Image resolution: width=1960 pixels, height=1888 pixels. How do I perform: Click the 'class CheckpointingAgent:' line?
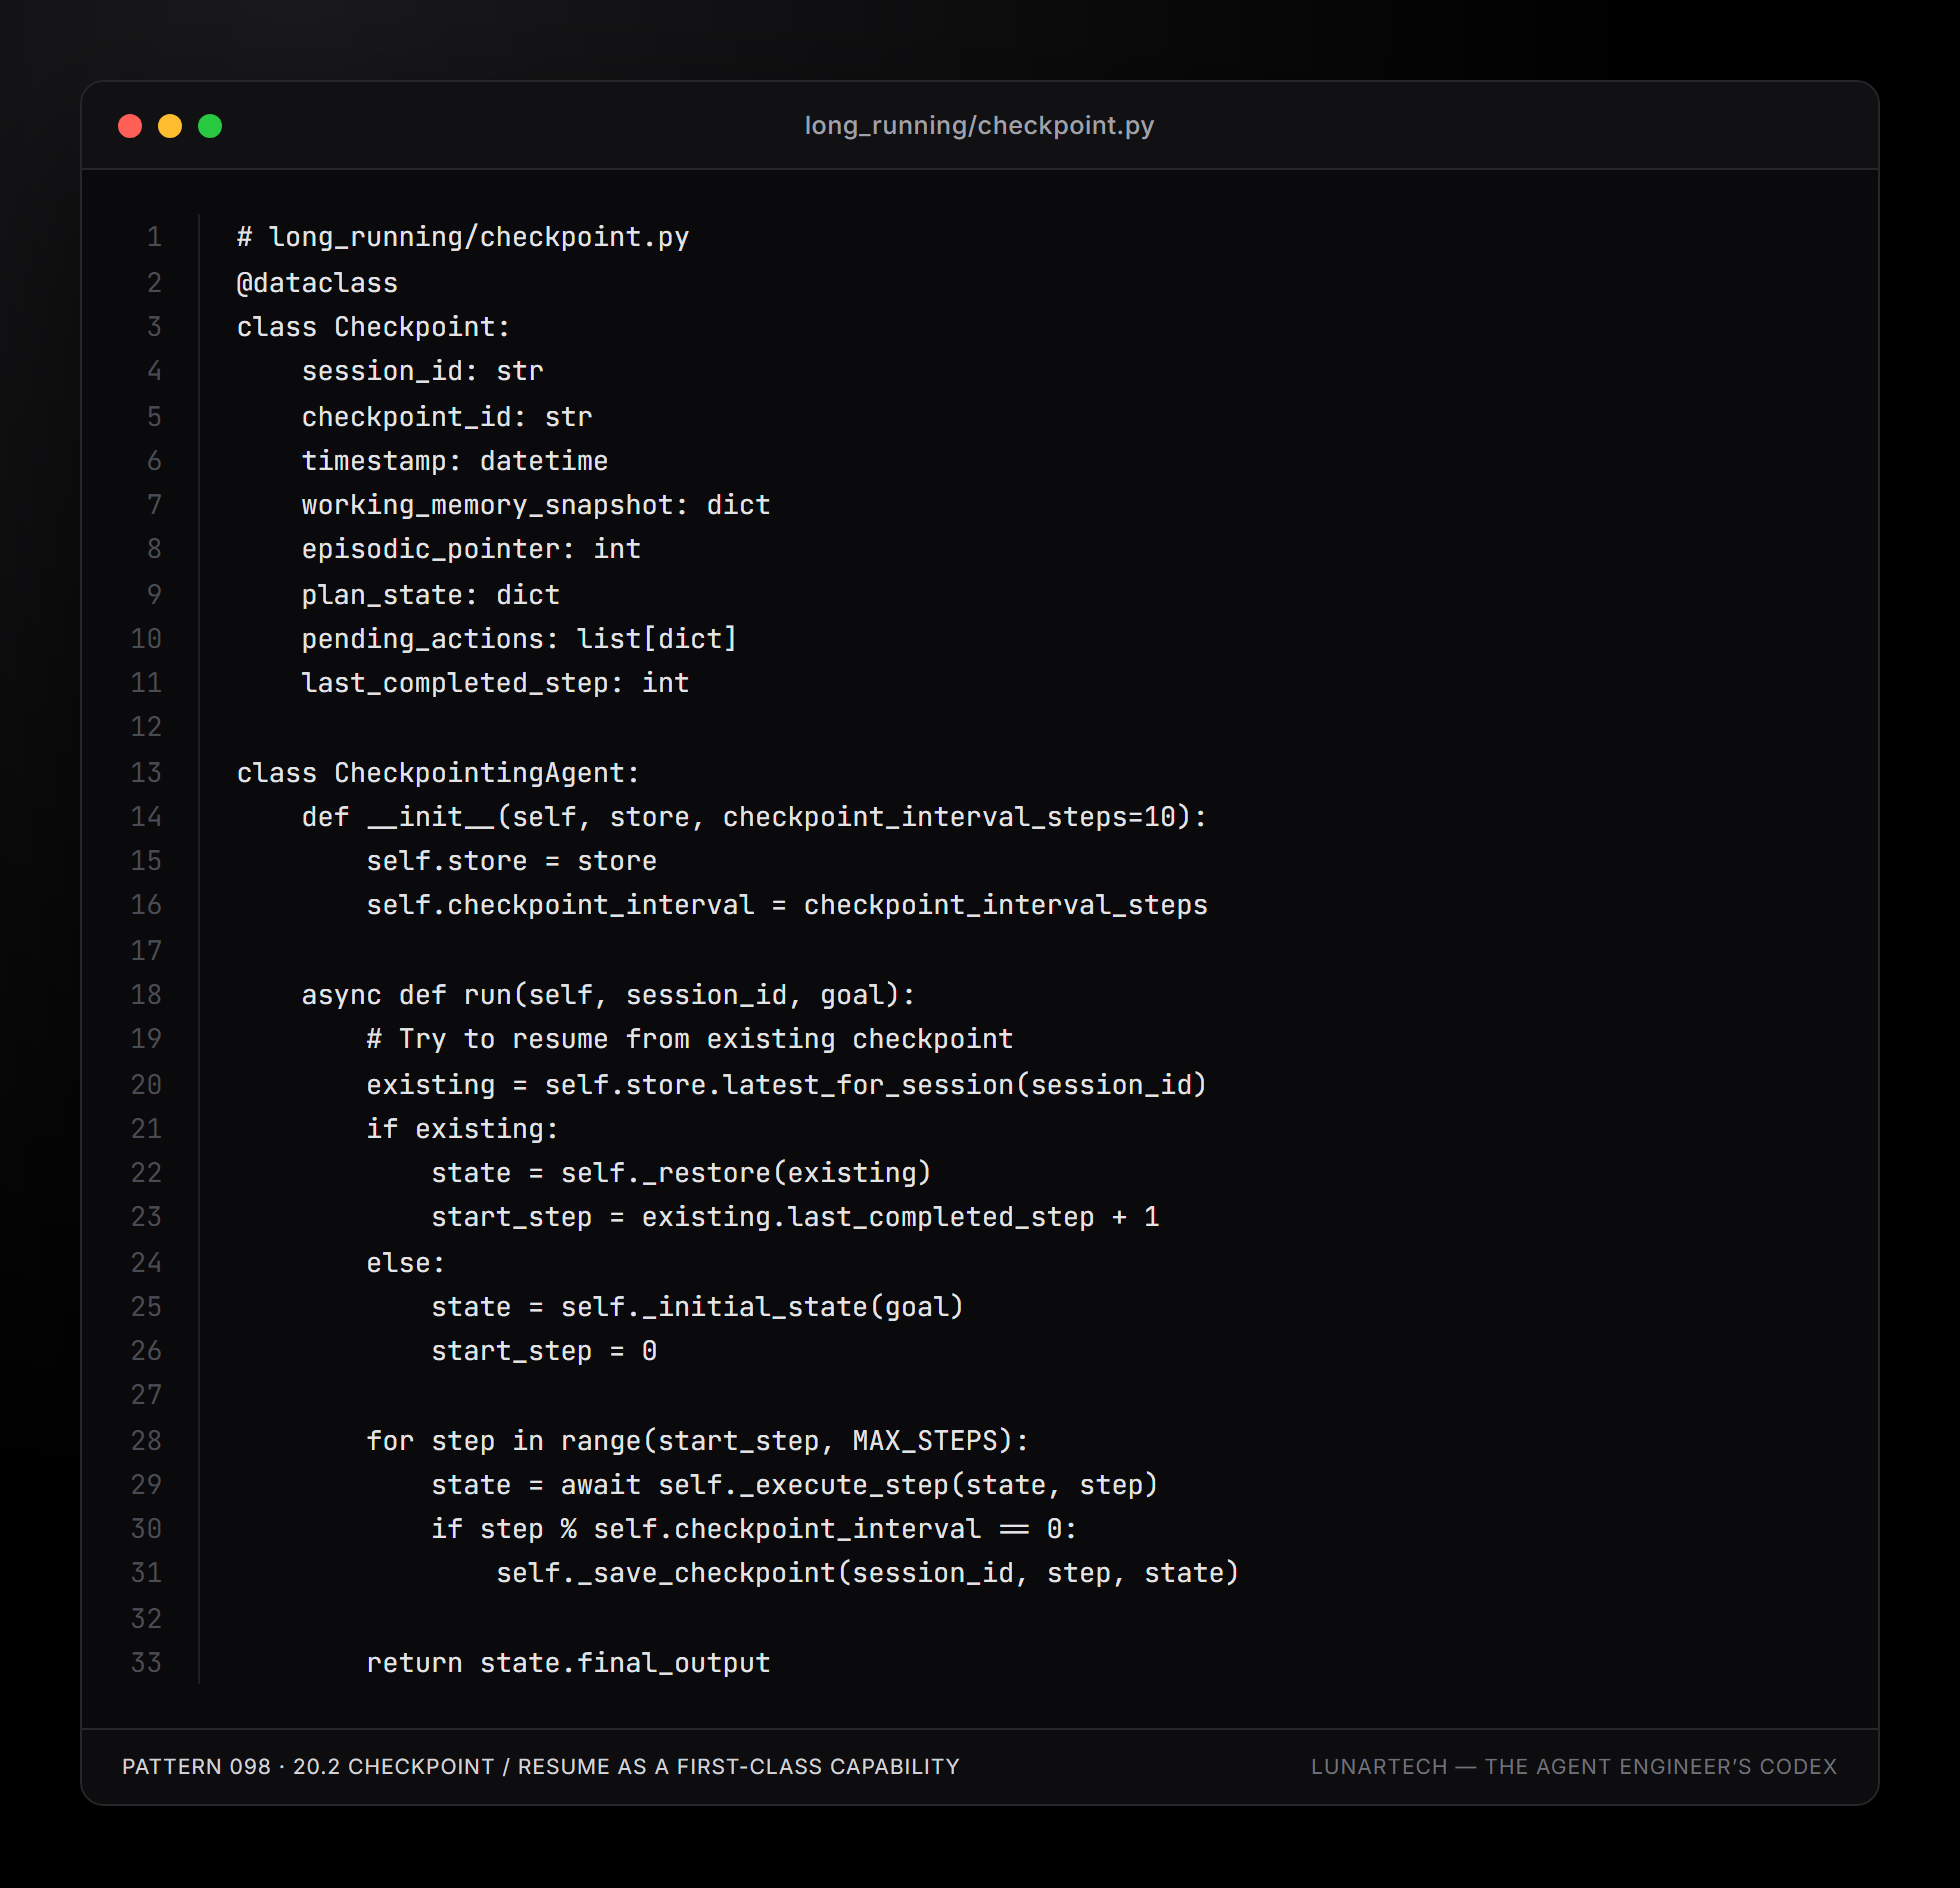click(x=438, y=773)
